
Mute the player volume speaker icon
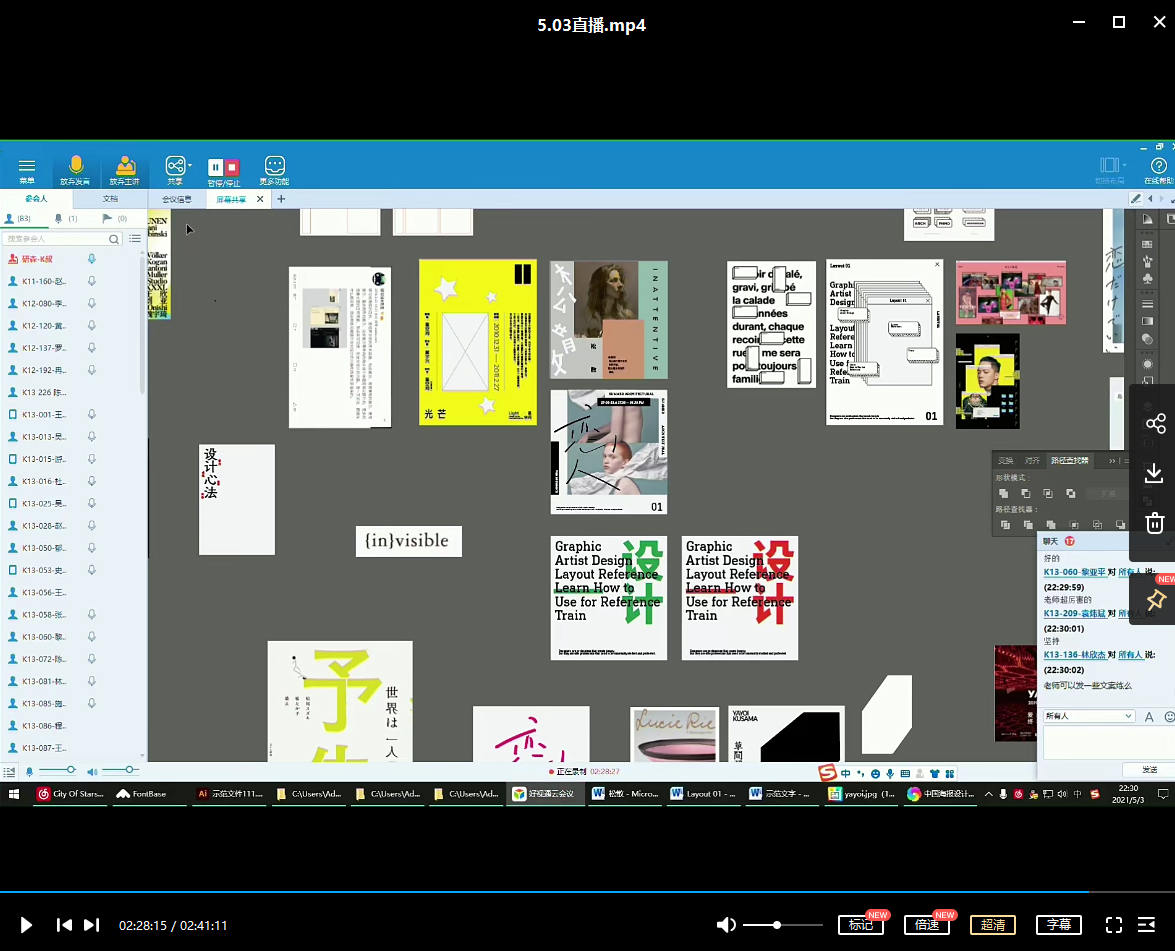click(x=726, y=925)
